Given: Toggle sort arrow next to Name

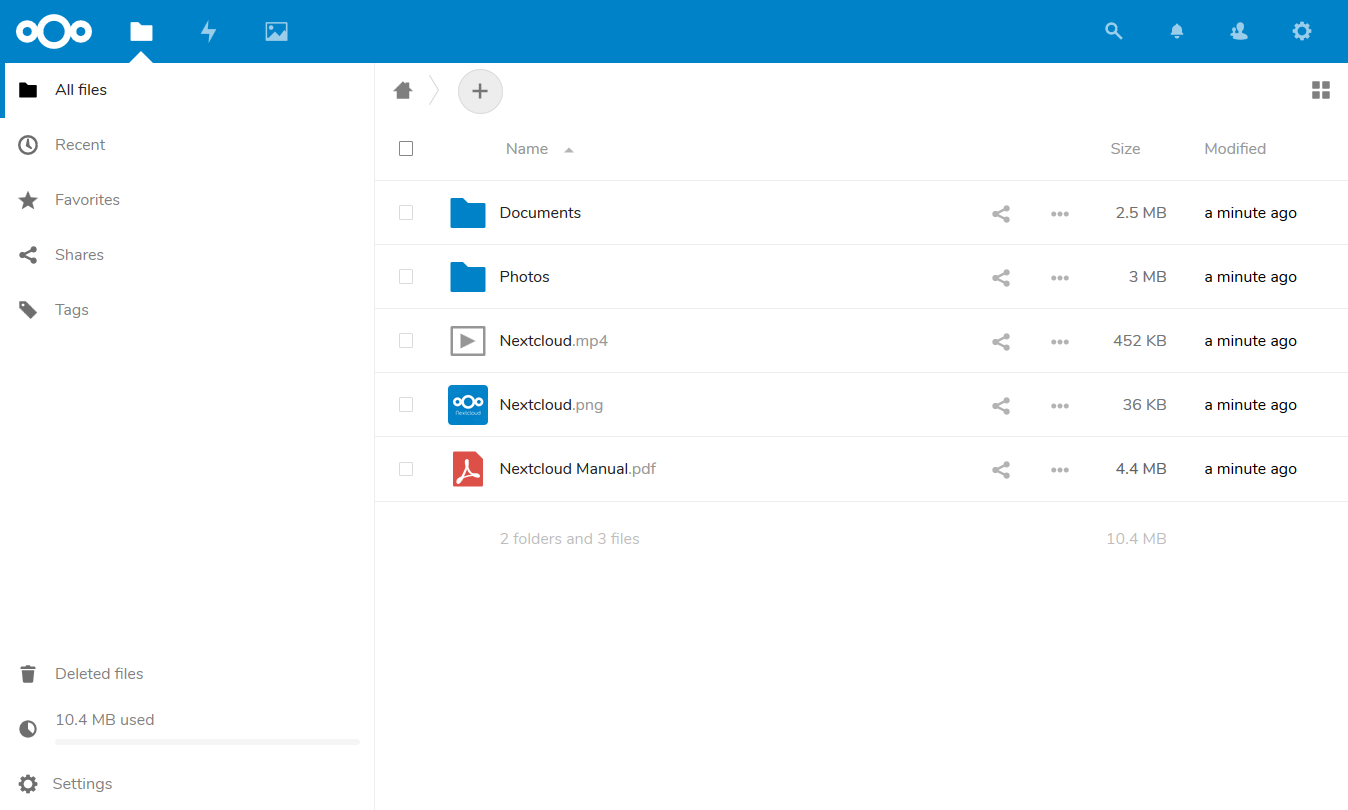Looking at the screenshot, I should [x=569, y=150].
